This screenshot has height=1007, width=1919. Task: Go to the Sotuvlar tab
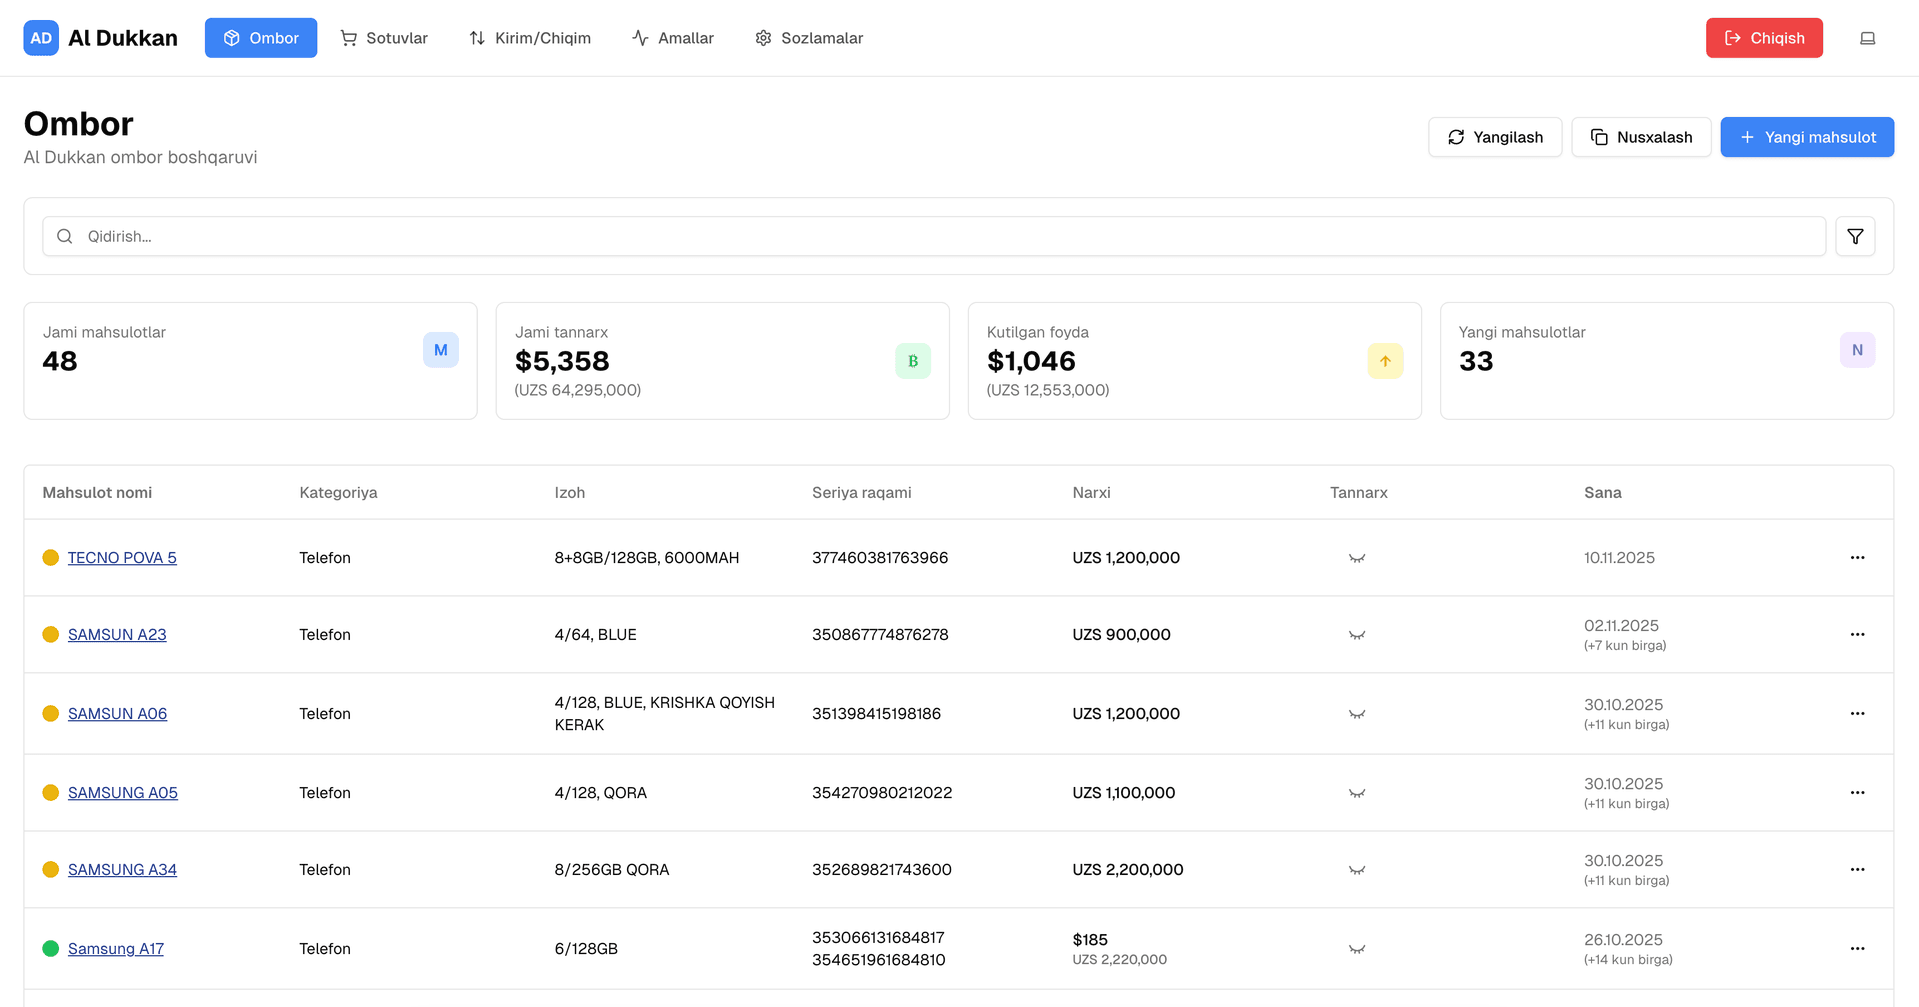click(384, 38)
